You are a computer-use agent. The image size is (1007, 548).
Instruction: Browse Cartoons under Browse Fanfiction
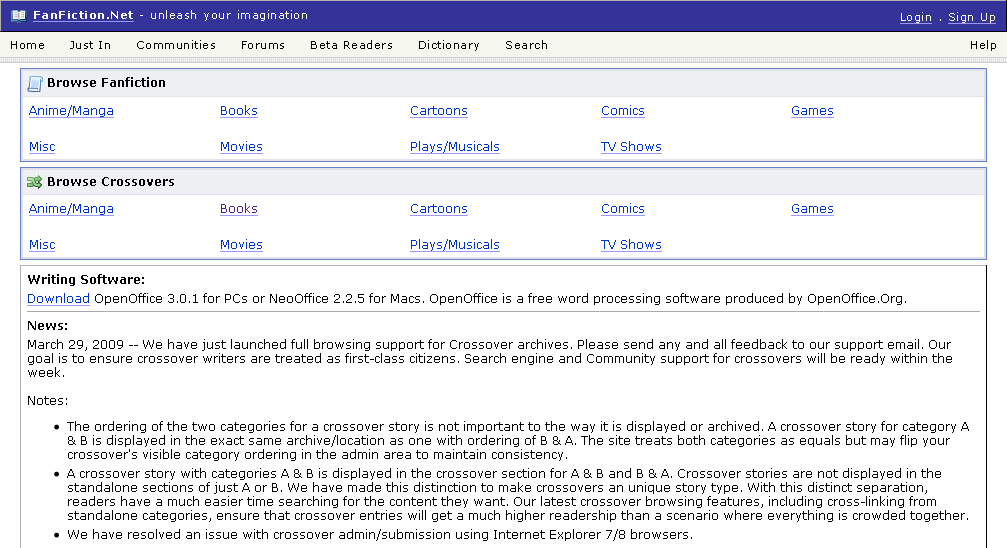(439, 110)
